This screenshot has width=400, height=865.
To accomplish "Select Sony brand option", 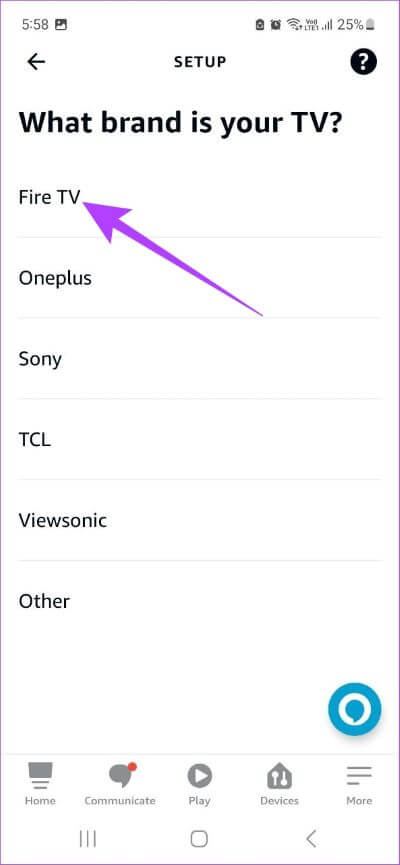I will pos(200,359).
